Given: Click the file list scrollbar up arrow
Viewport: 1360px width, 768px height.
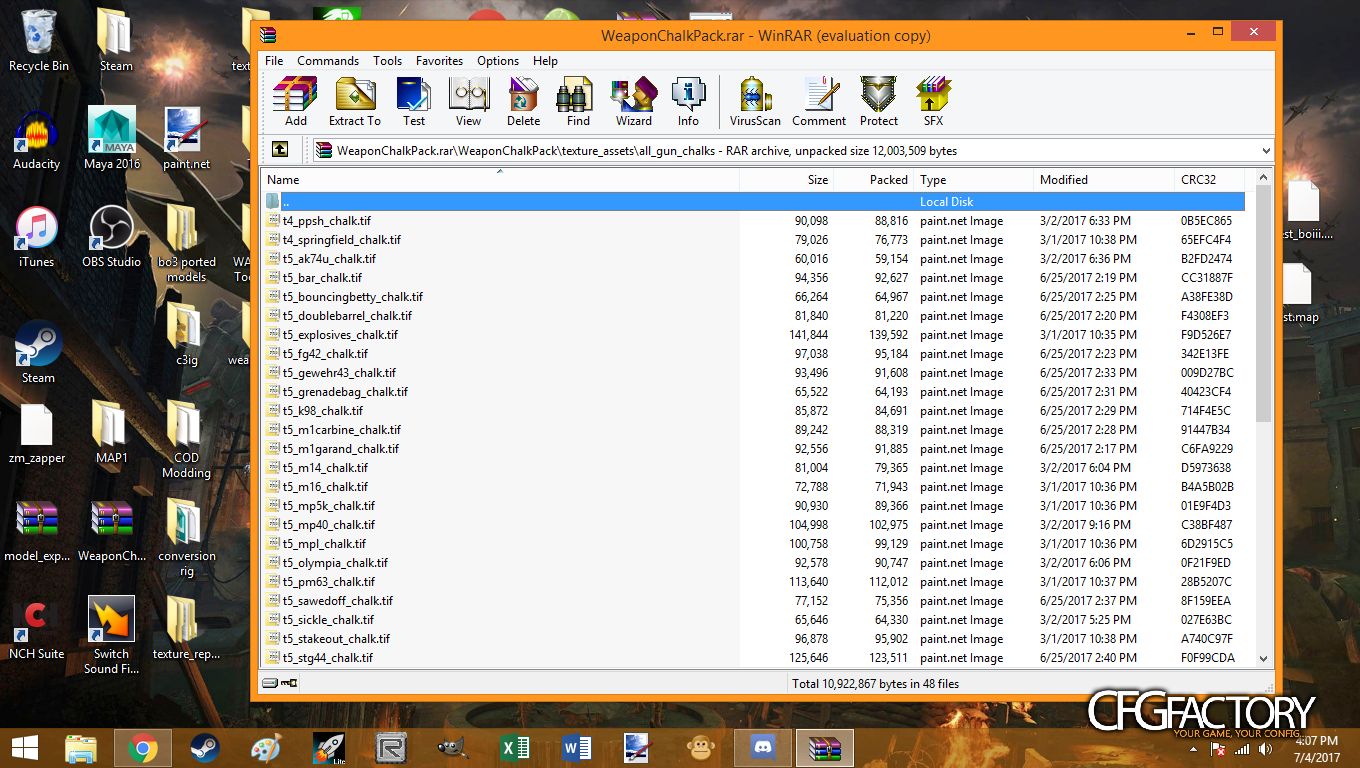Looking at the screenshot, I should [1264, 178].
